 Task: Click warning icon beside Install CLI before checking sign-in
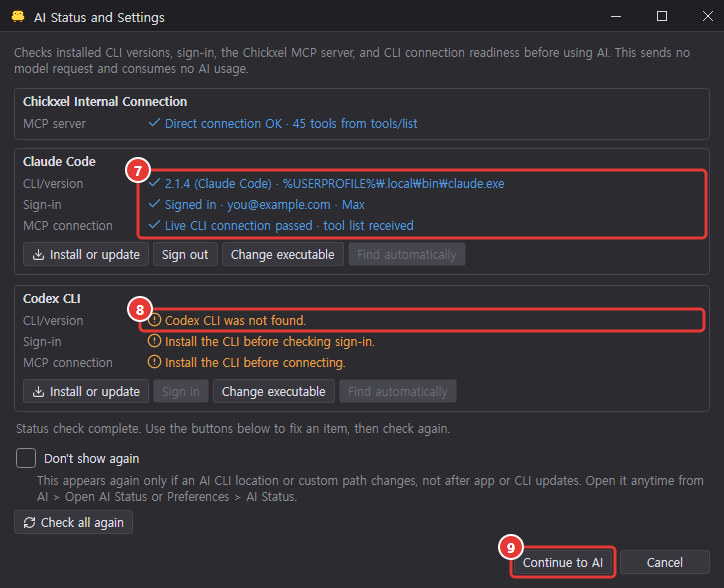coord(154,341)
